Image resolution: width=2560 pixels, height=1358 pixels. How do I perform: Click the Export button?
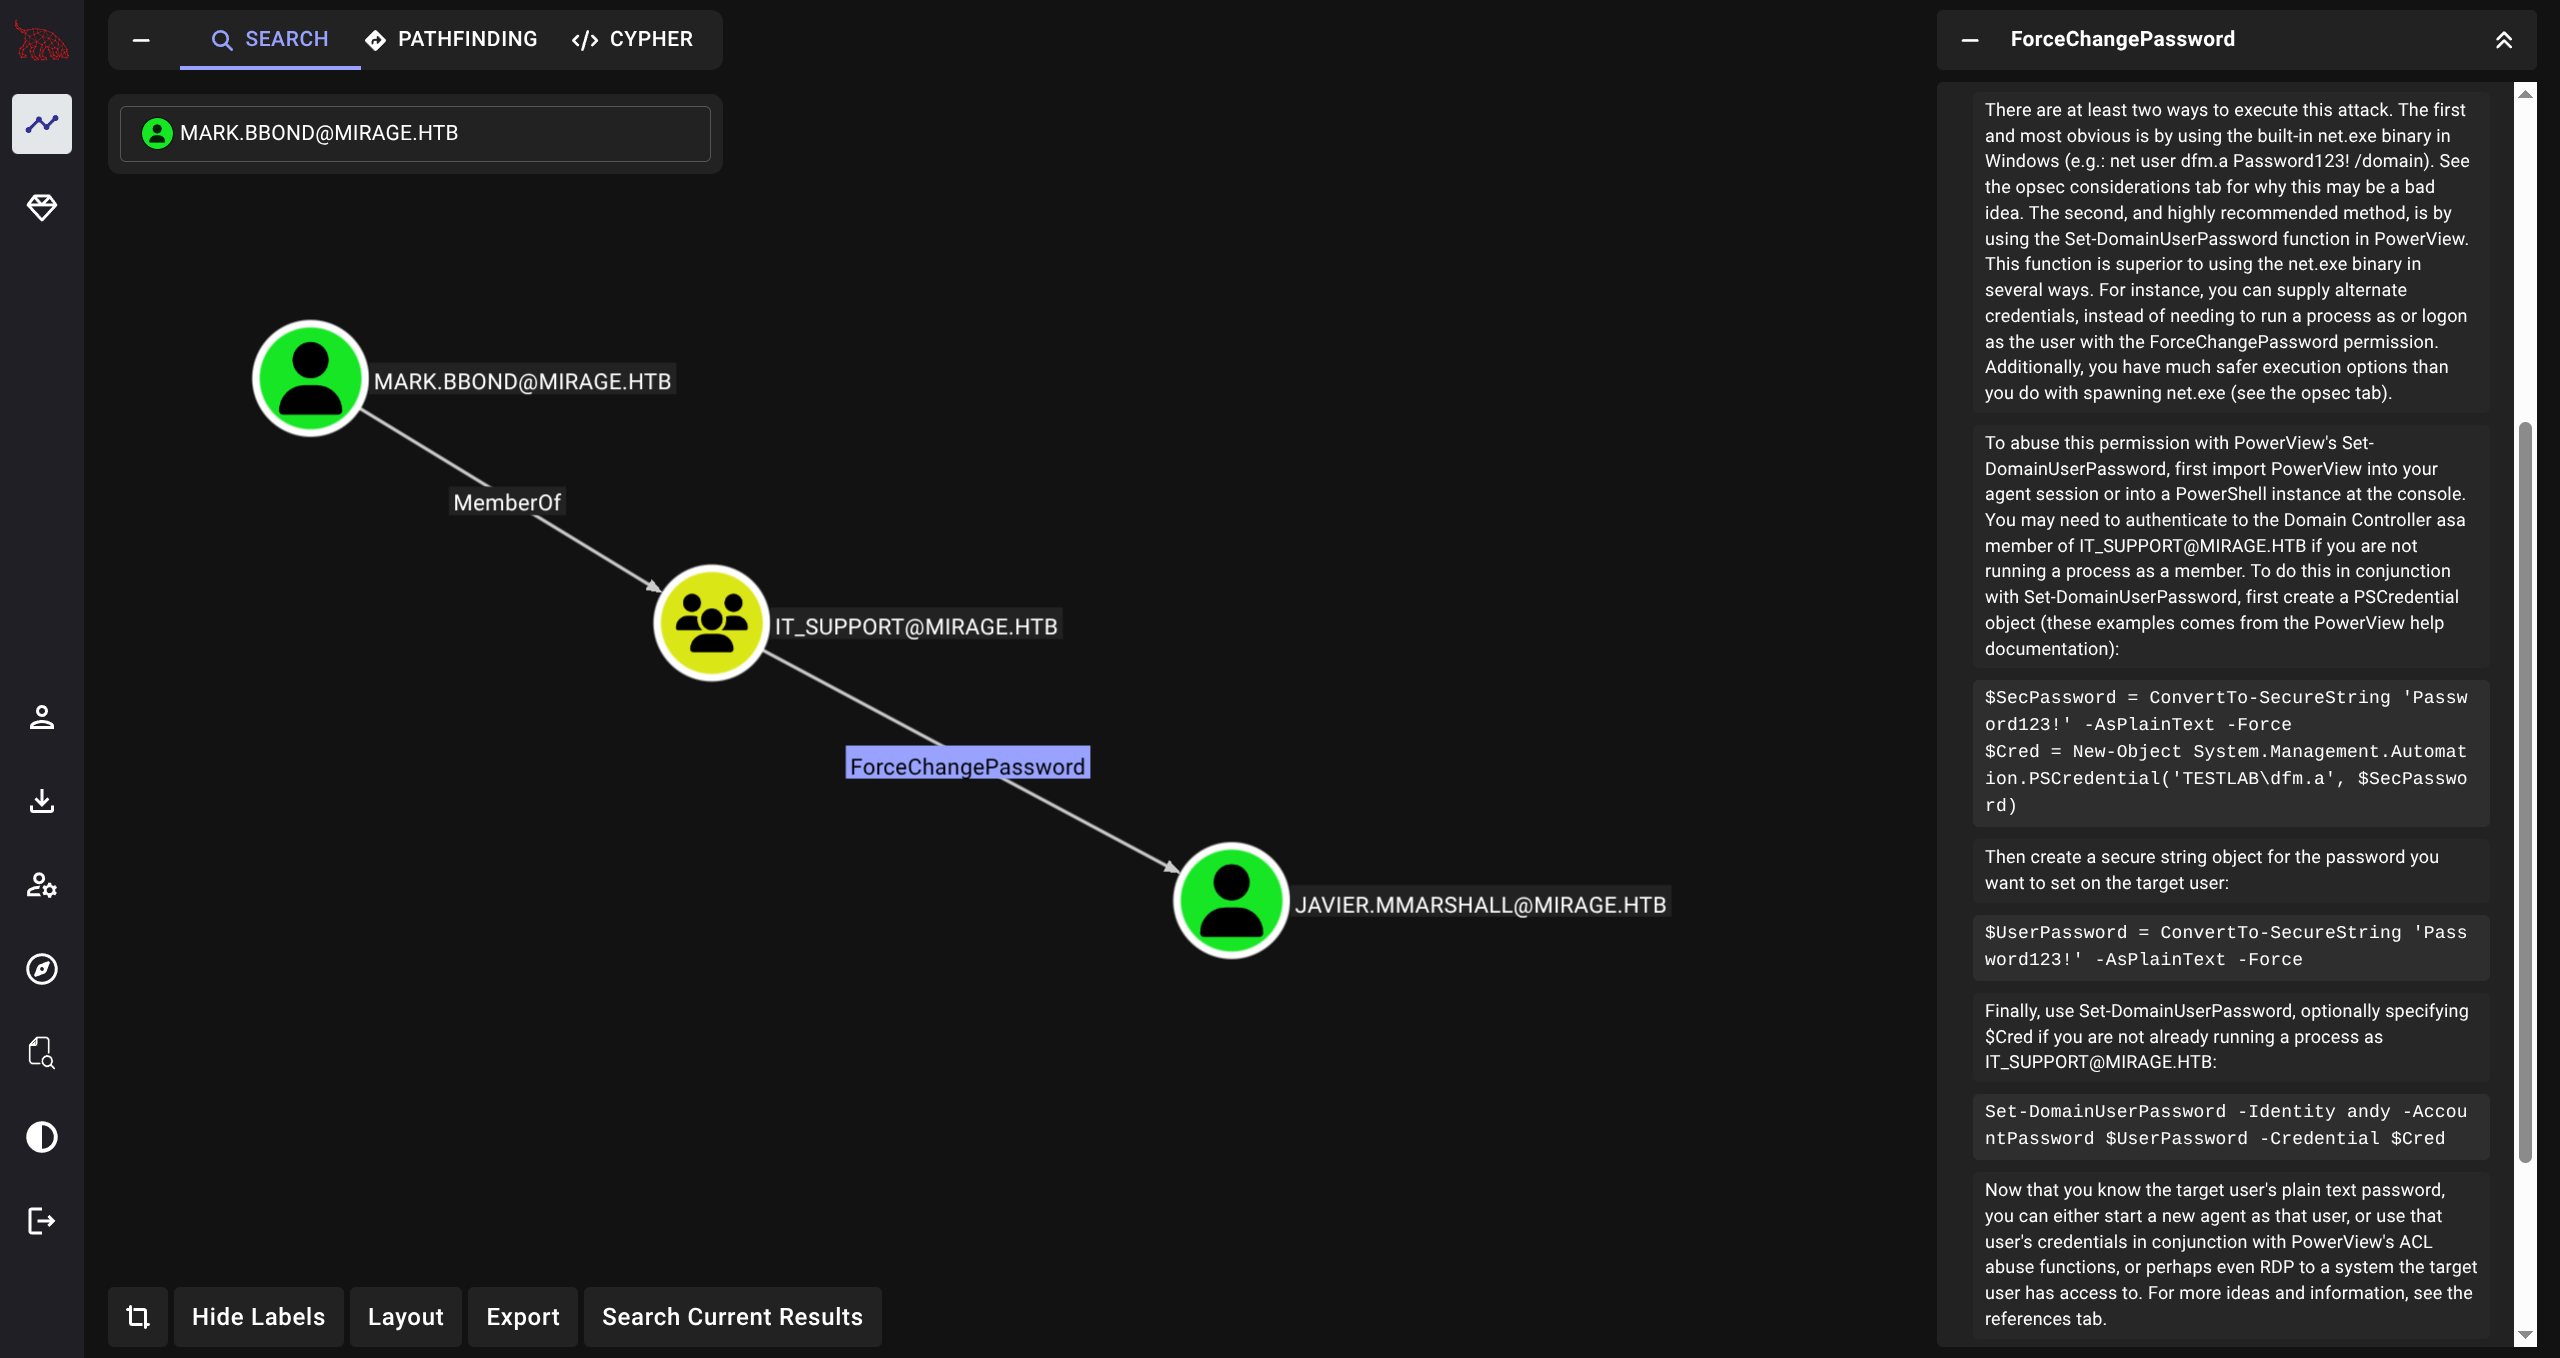click(522, 1317)
